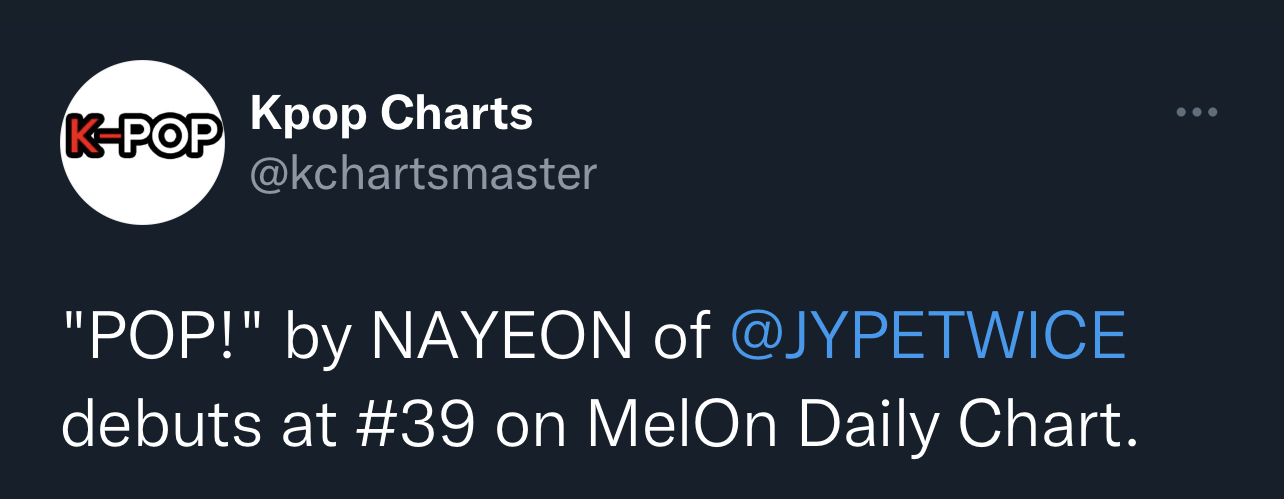Click the word "of" before @JYPETWICE
Screen dimensions: 1284x499
click(x=682, y=338)
